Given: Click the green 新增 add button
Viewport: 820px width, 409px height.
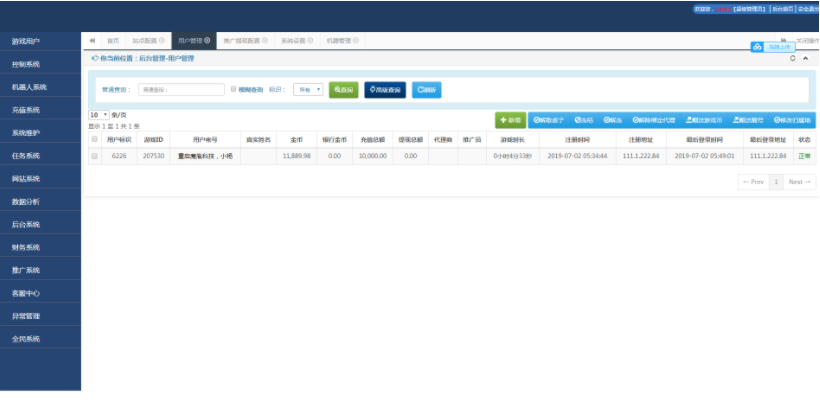Looking at the screenshot, I should tap(510, 120).
